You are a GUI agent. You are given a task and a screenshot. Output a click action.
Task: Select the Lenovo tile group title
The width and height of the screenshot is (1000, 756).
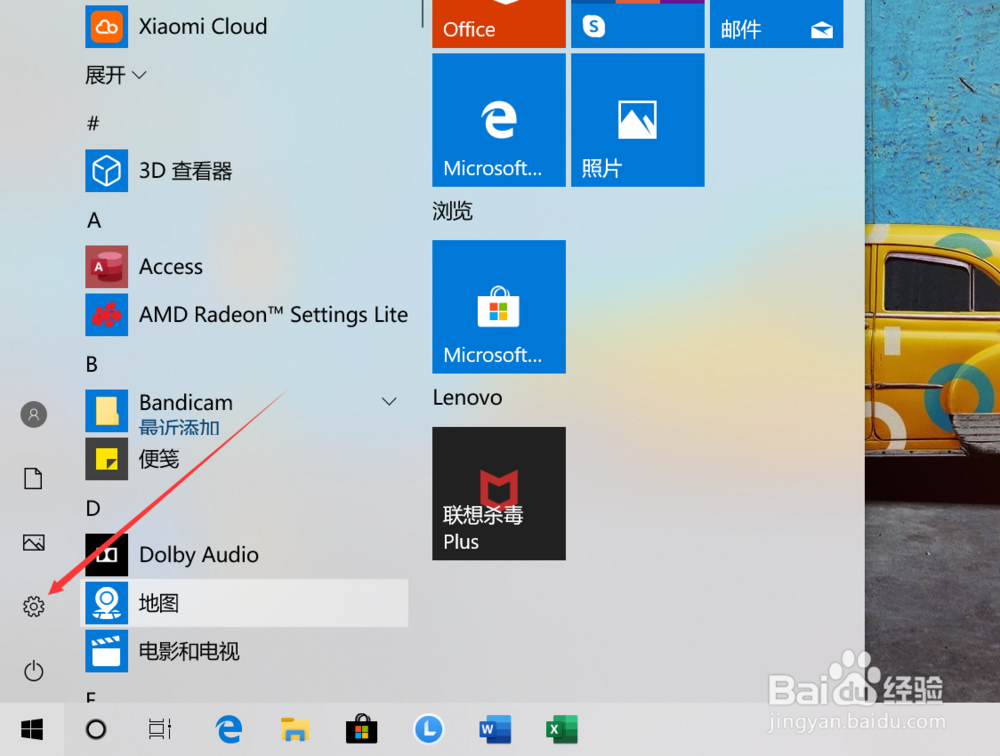467,397
